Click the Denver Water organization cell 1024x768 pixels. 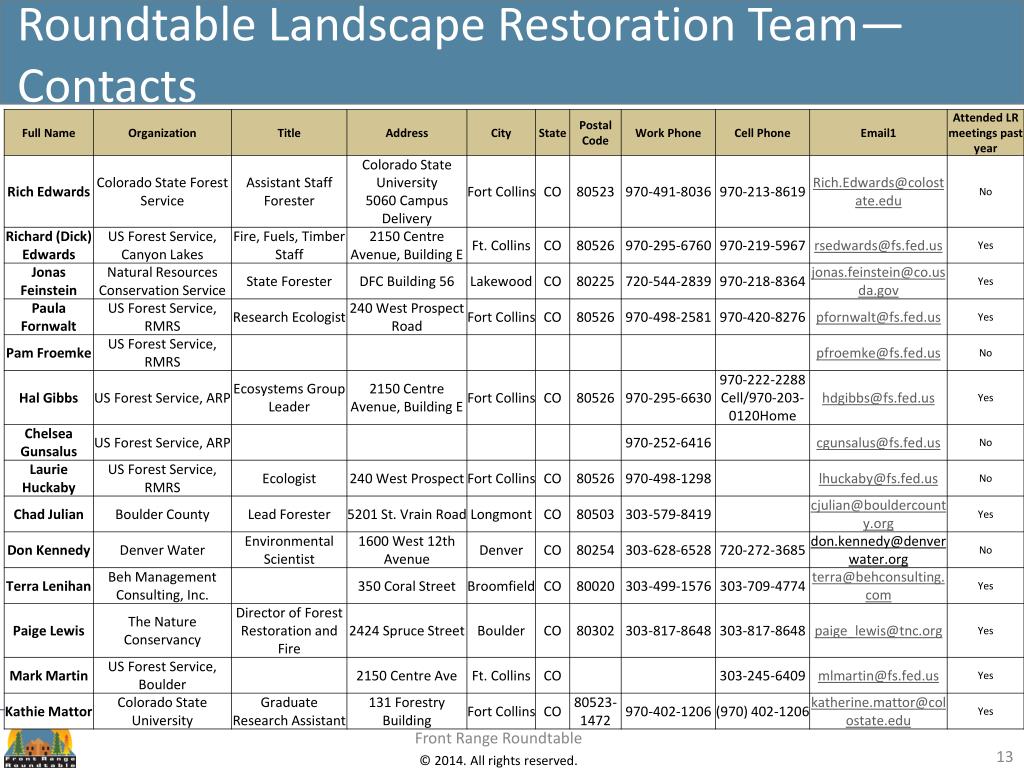pos(162,550)
